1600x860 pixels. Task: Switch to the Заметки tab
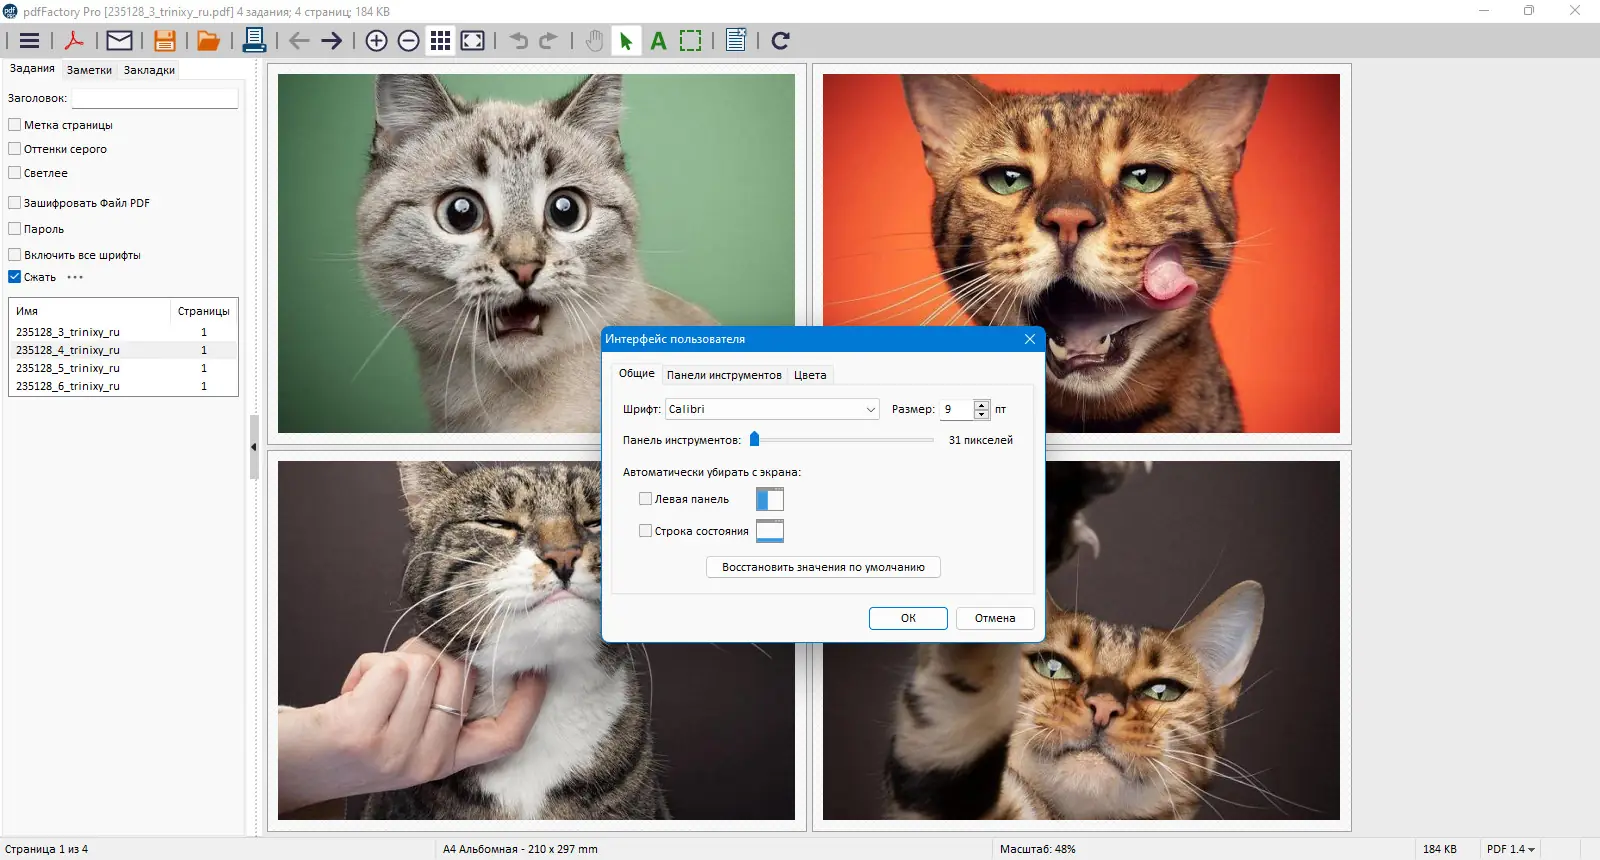click(89, 70)
